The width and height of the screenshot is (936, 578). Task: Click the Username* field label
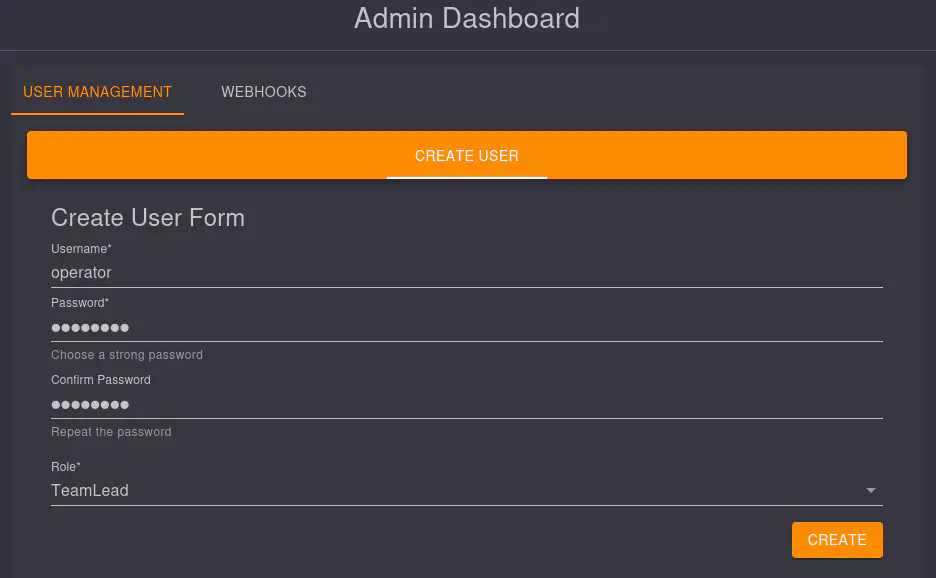click(x=81, y=249)
